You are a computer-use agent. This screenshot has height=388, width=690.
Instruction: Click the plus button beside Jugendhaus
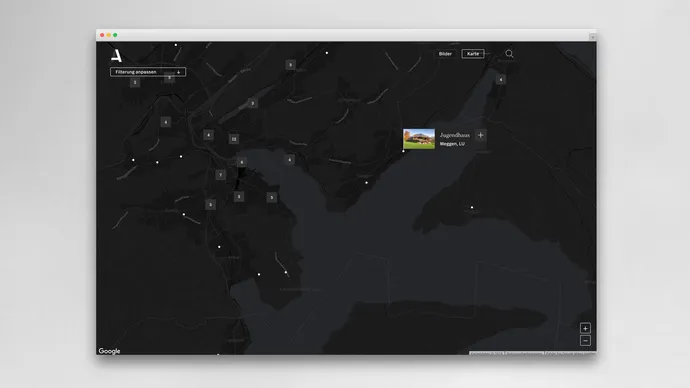pyautogui.click(x=481, y=135)
